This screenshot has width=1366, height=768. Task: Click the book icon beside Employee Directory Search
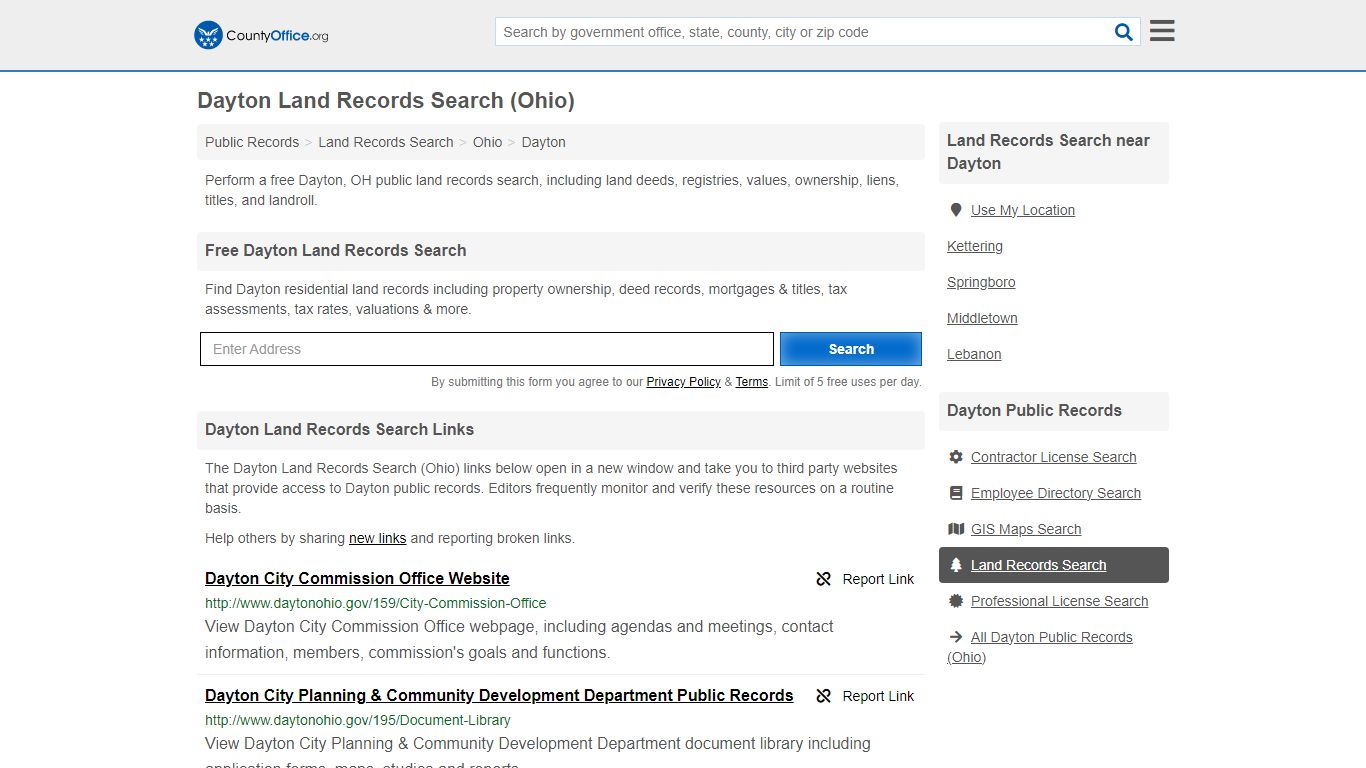pyautogui.click(x=956, y=493)
